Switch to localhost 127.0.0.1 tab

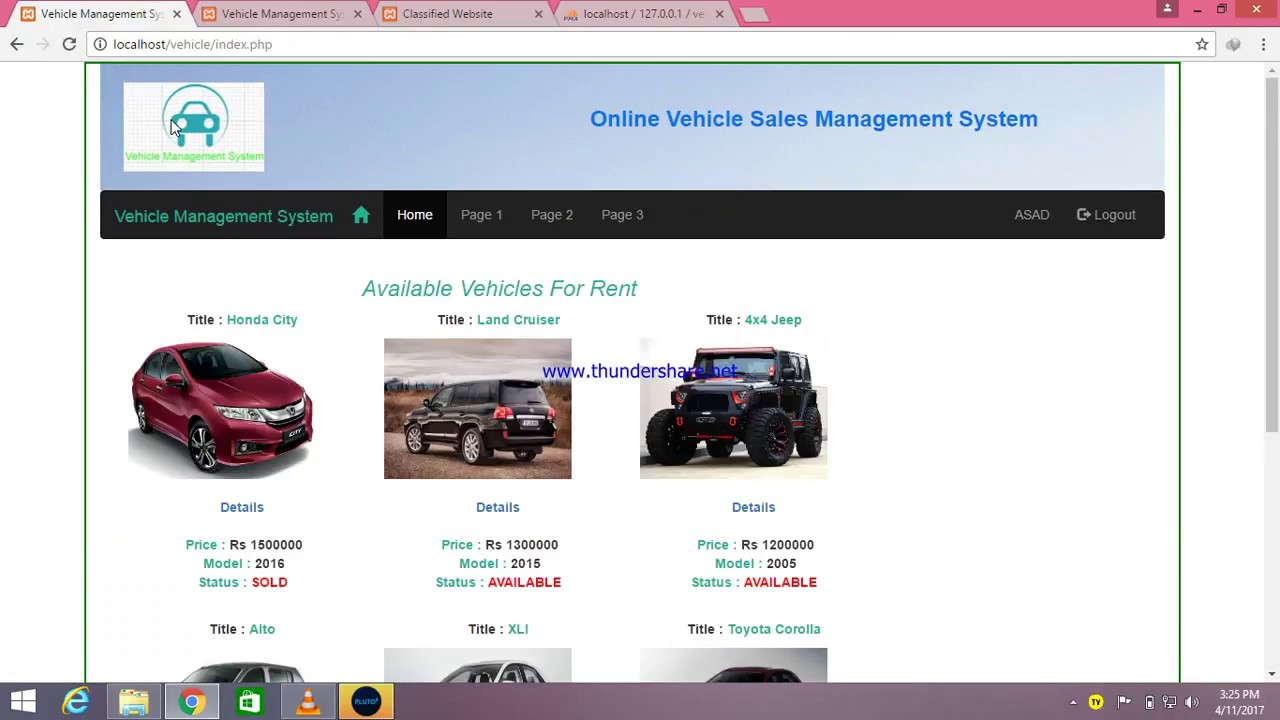pyautogui.click(x=642, y=14)
